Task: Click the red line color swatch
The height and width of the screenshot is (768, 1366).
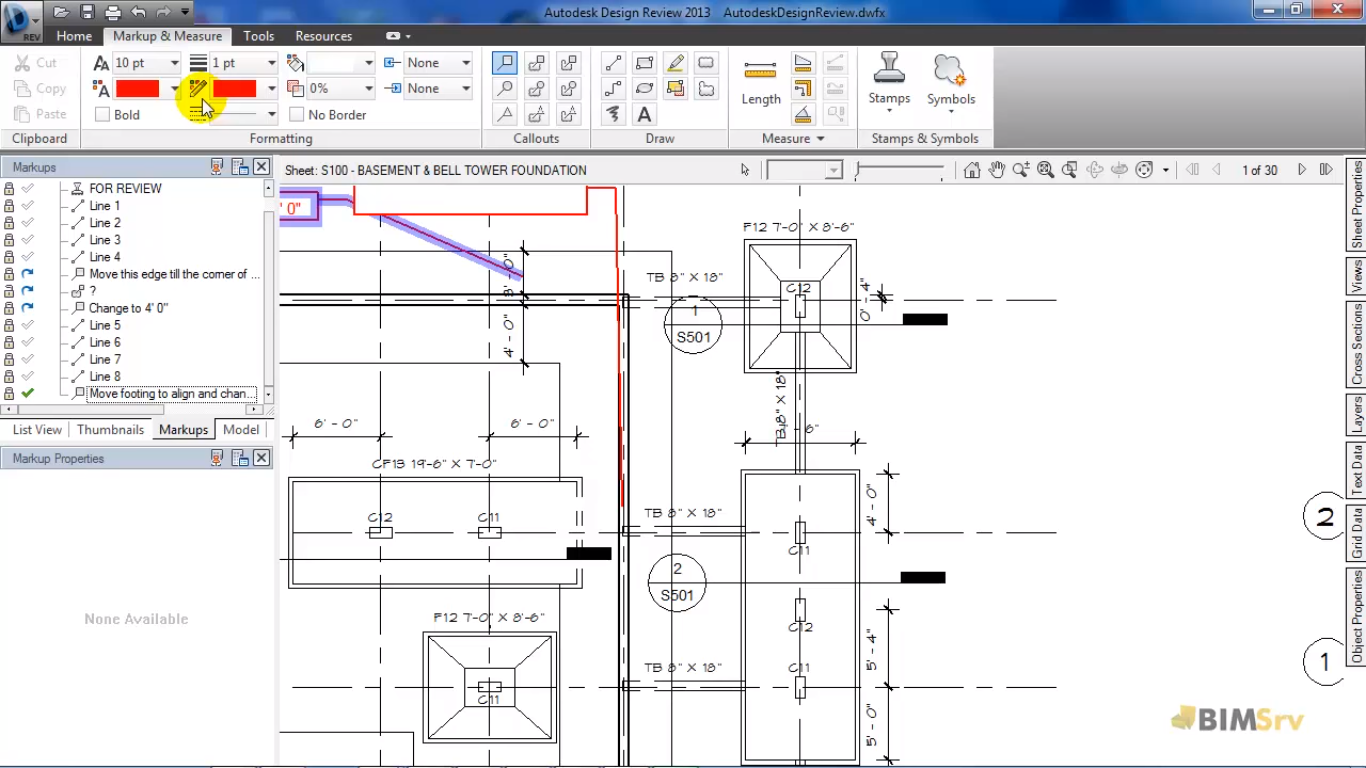Action: (235, 89)
